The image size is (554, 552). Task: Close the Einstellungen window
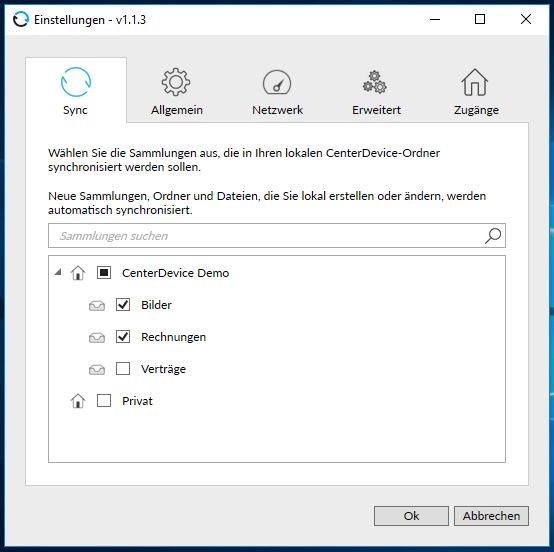pos(526,19)
